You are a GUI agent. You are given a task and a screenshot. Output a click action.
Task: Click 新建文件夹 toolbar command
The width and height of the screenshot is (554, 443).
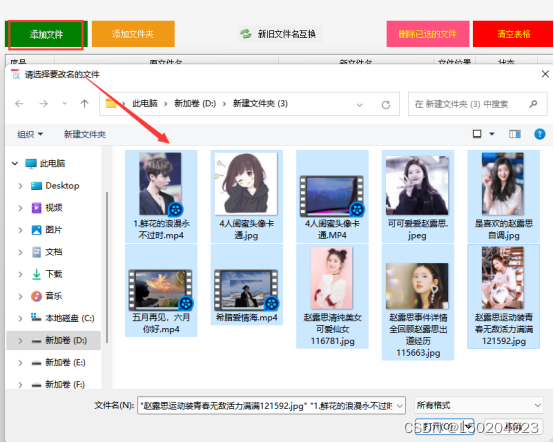pos(85,134)
